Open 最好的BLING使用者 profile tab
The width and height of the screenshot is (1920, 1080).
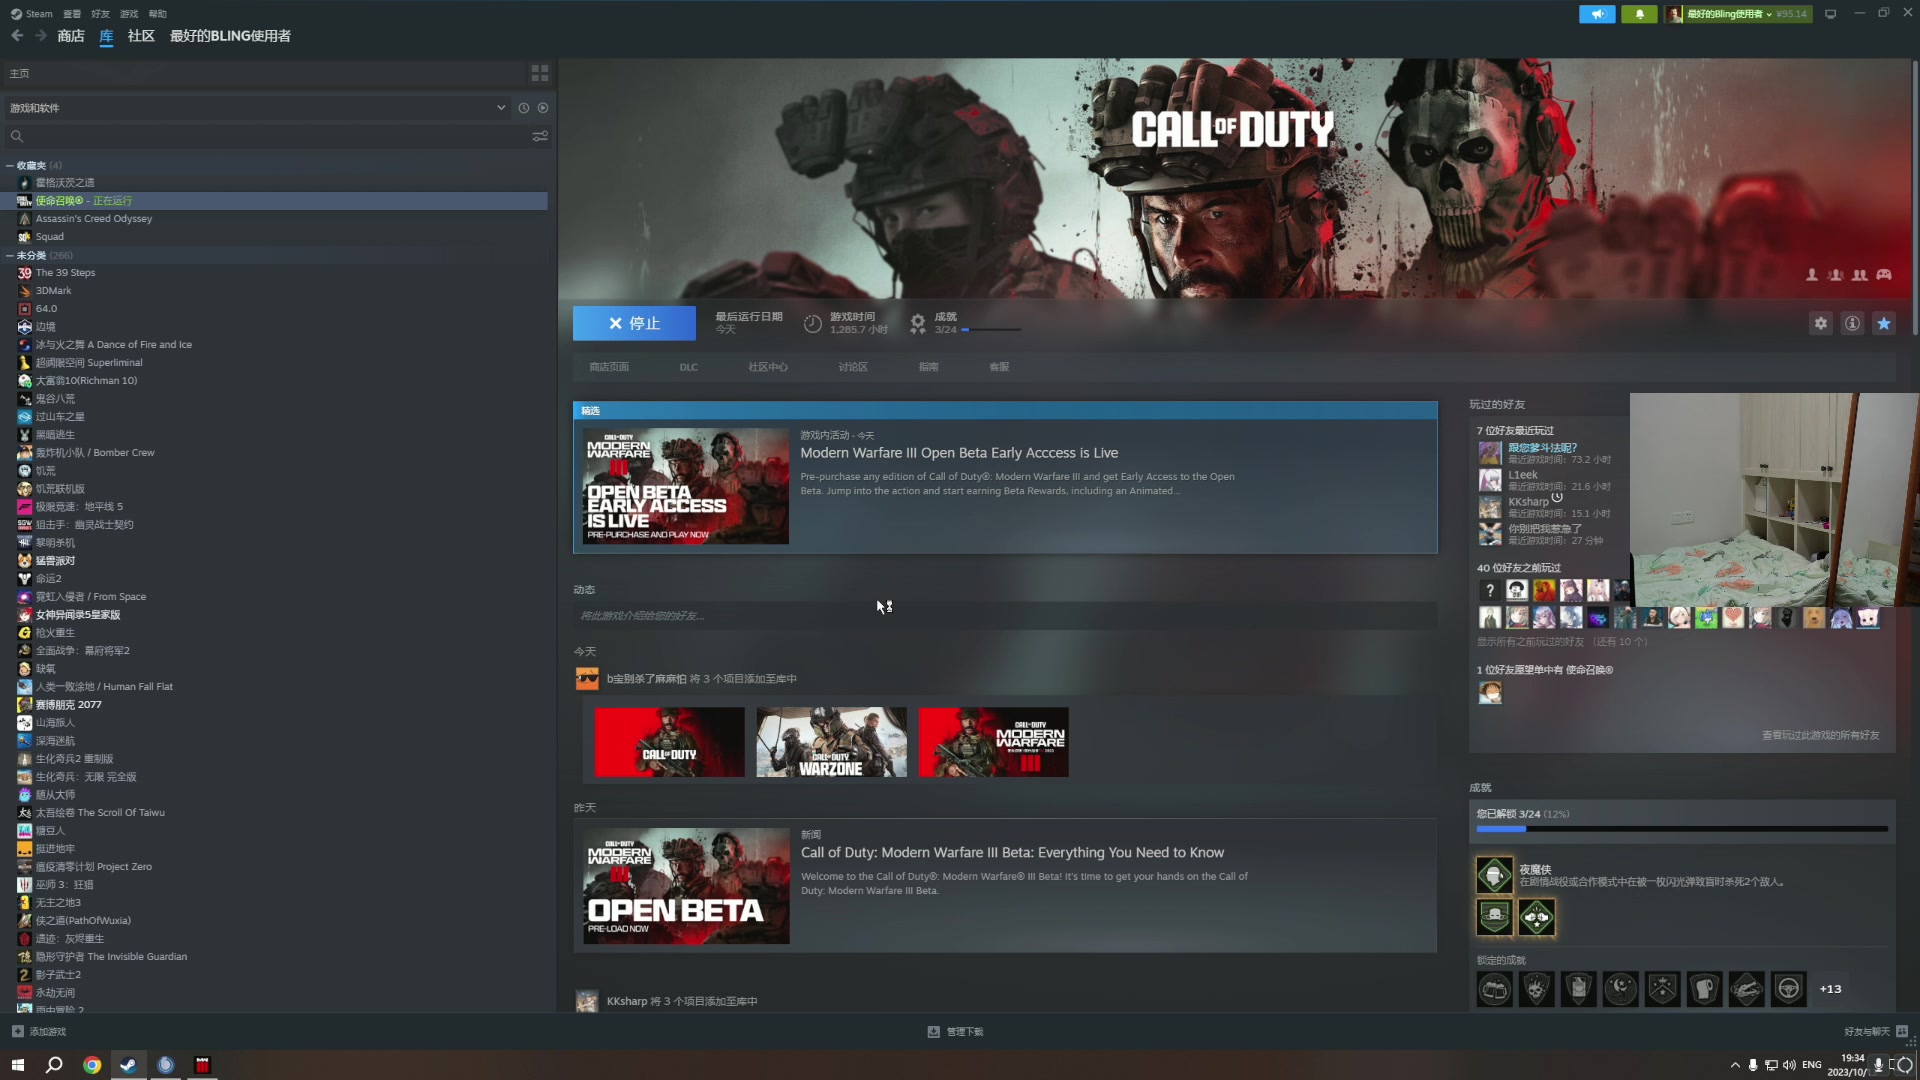[230, 36]
